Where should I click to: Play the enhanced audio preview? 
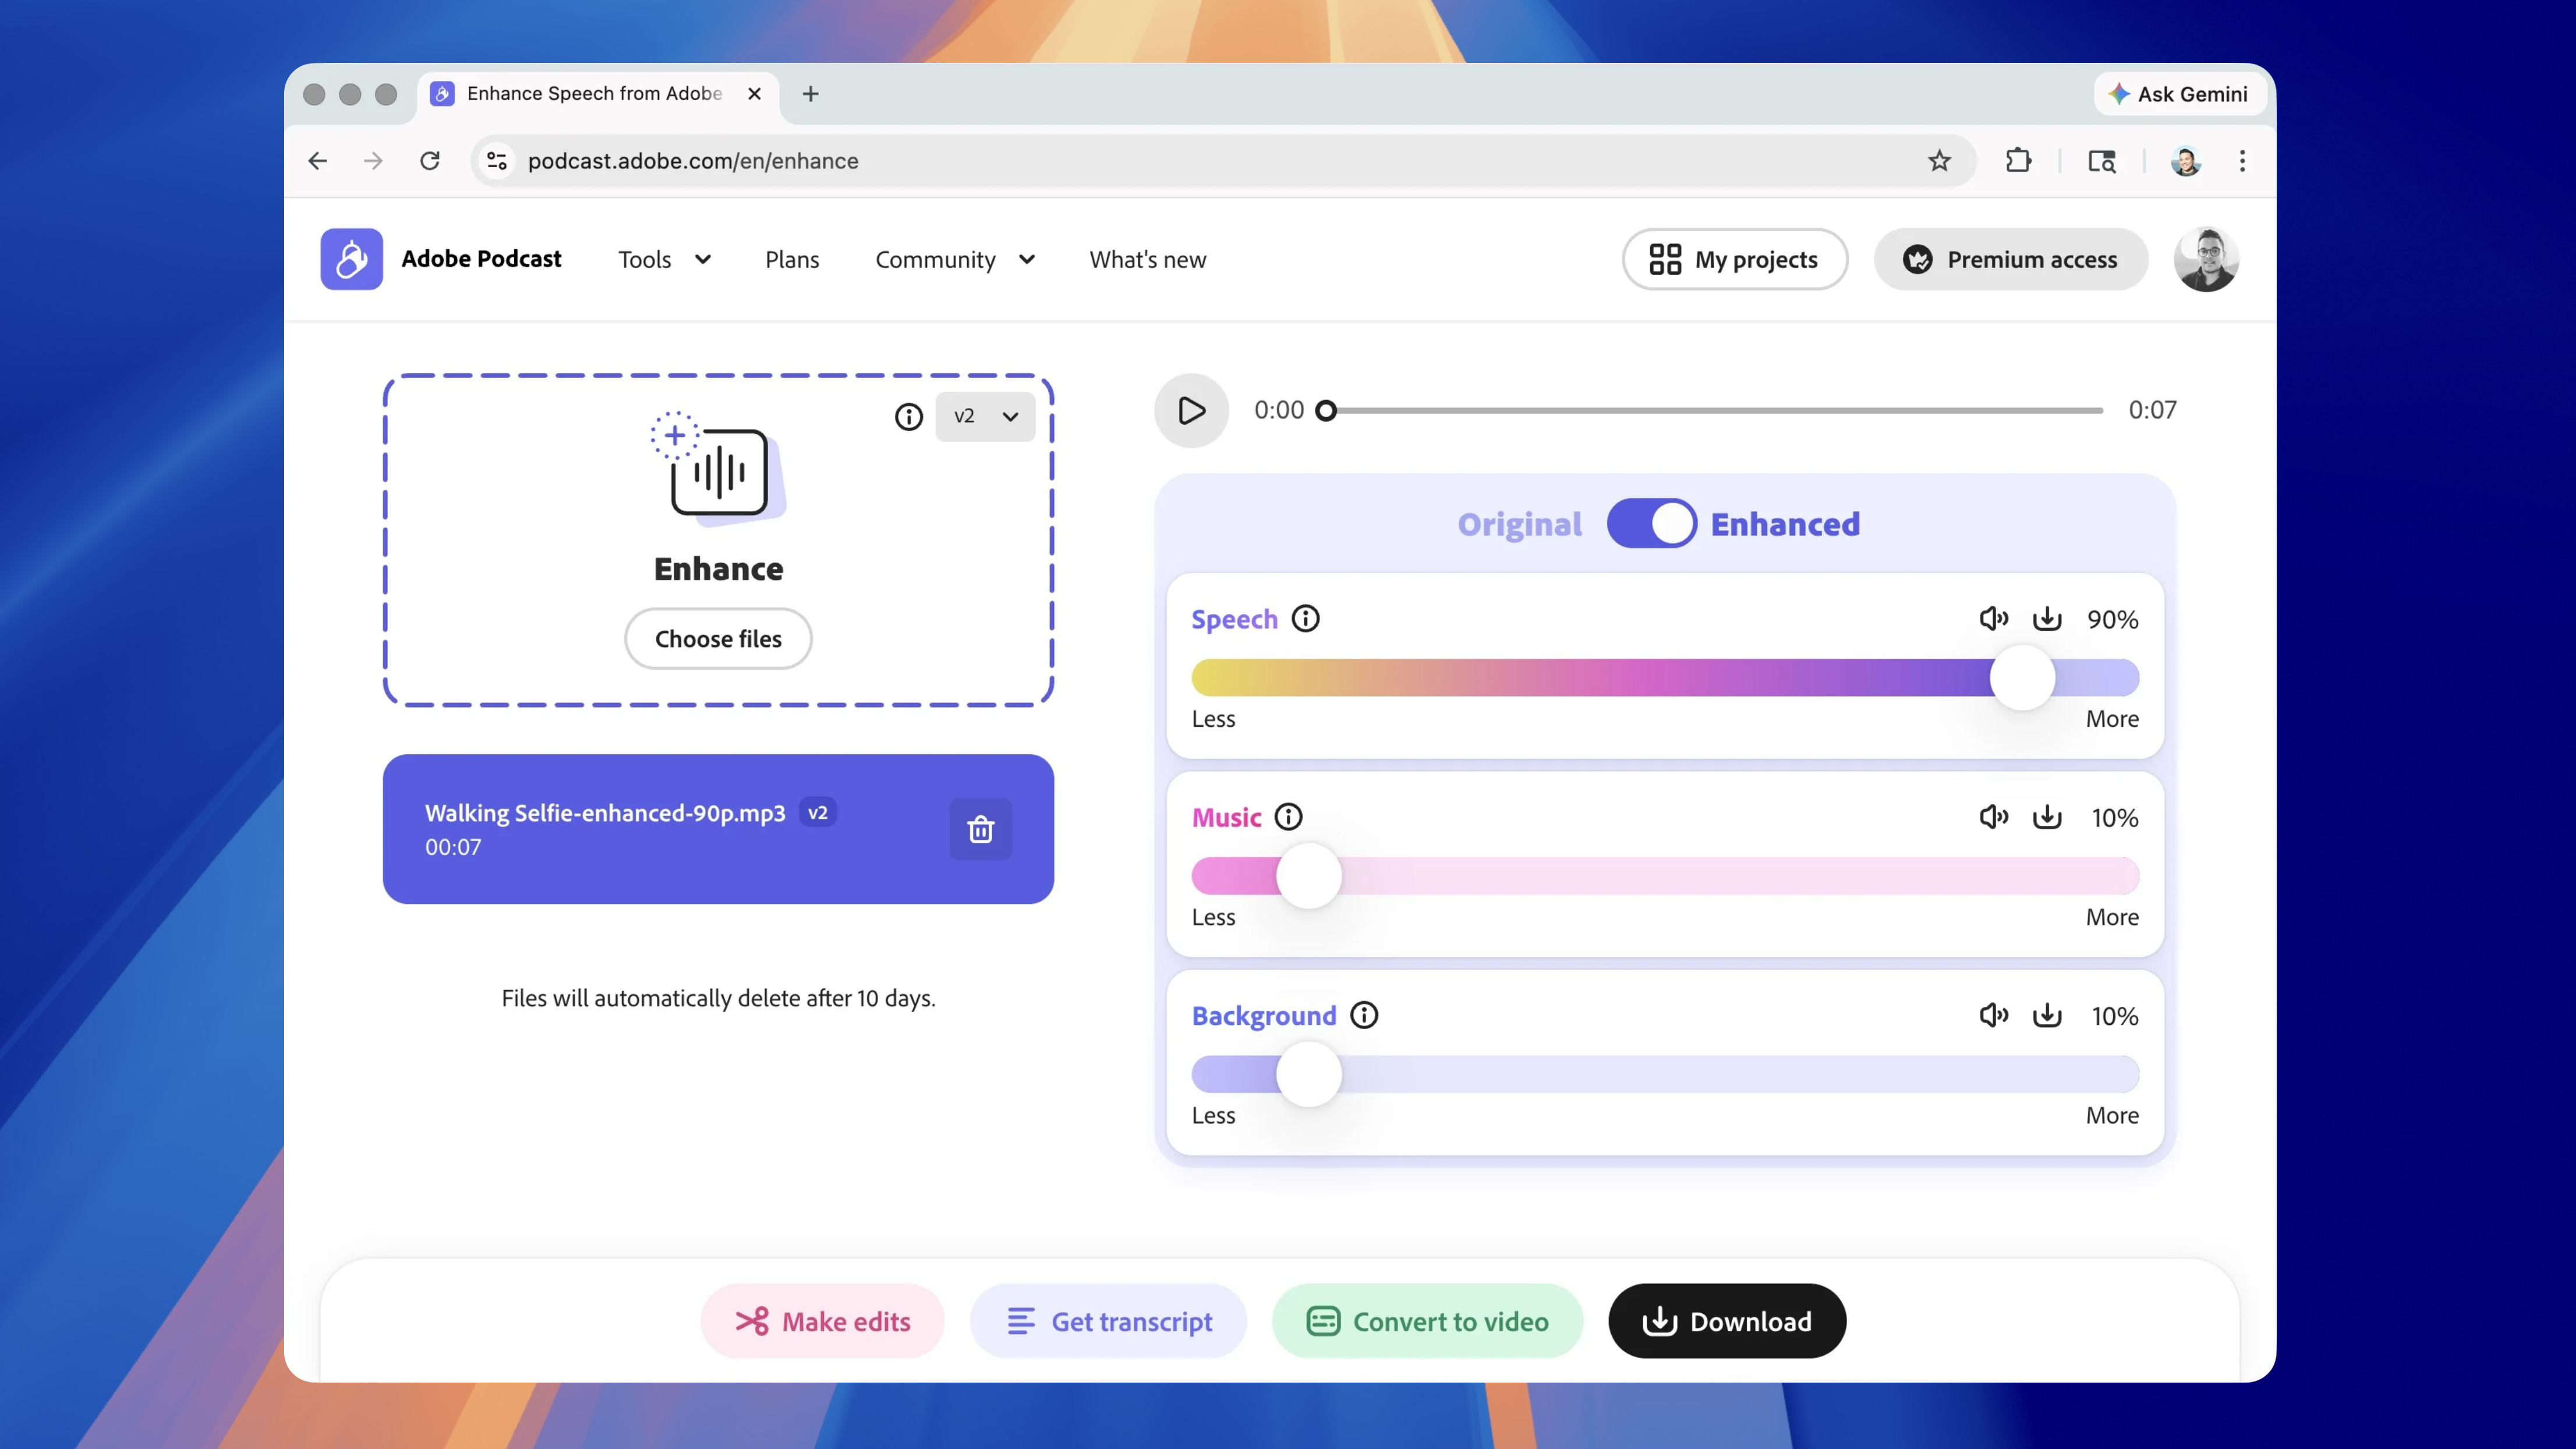[x=1191, y=410]
